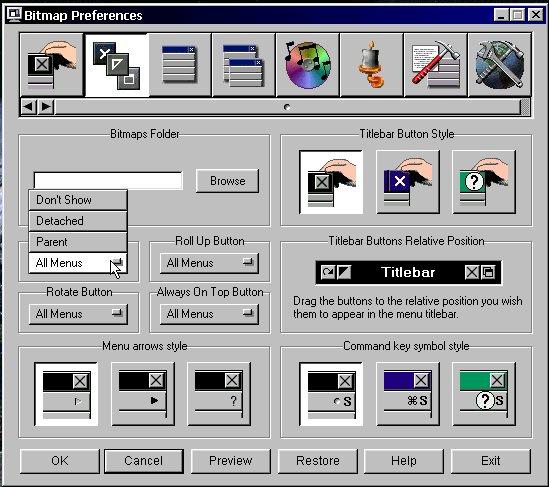The width and height of the screenshot is (549, 487).
Task: Choose blue X titlebar button style
Action: pyautogui.click(x=408, y=182)
